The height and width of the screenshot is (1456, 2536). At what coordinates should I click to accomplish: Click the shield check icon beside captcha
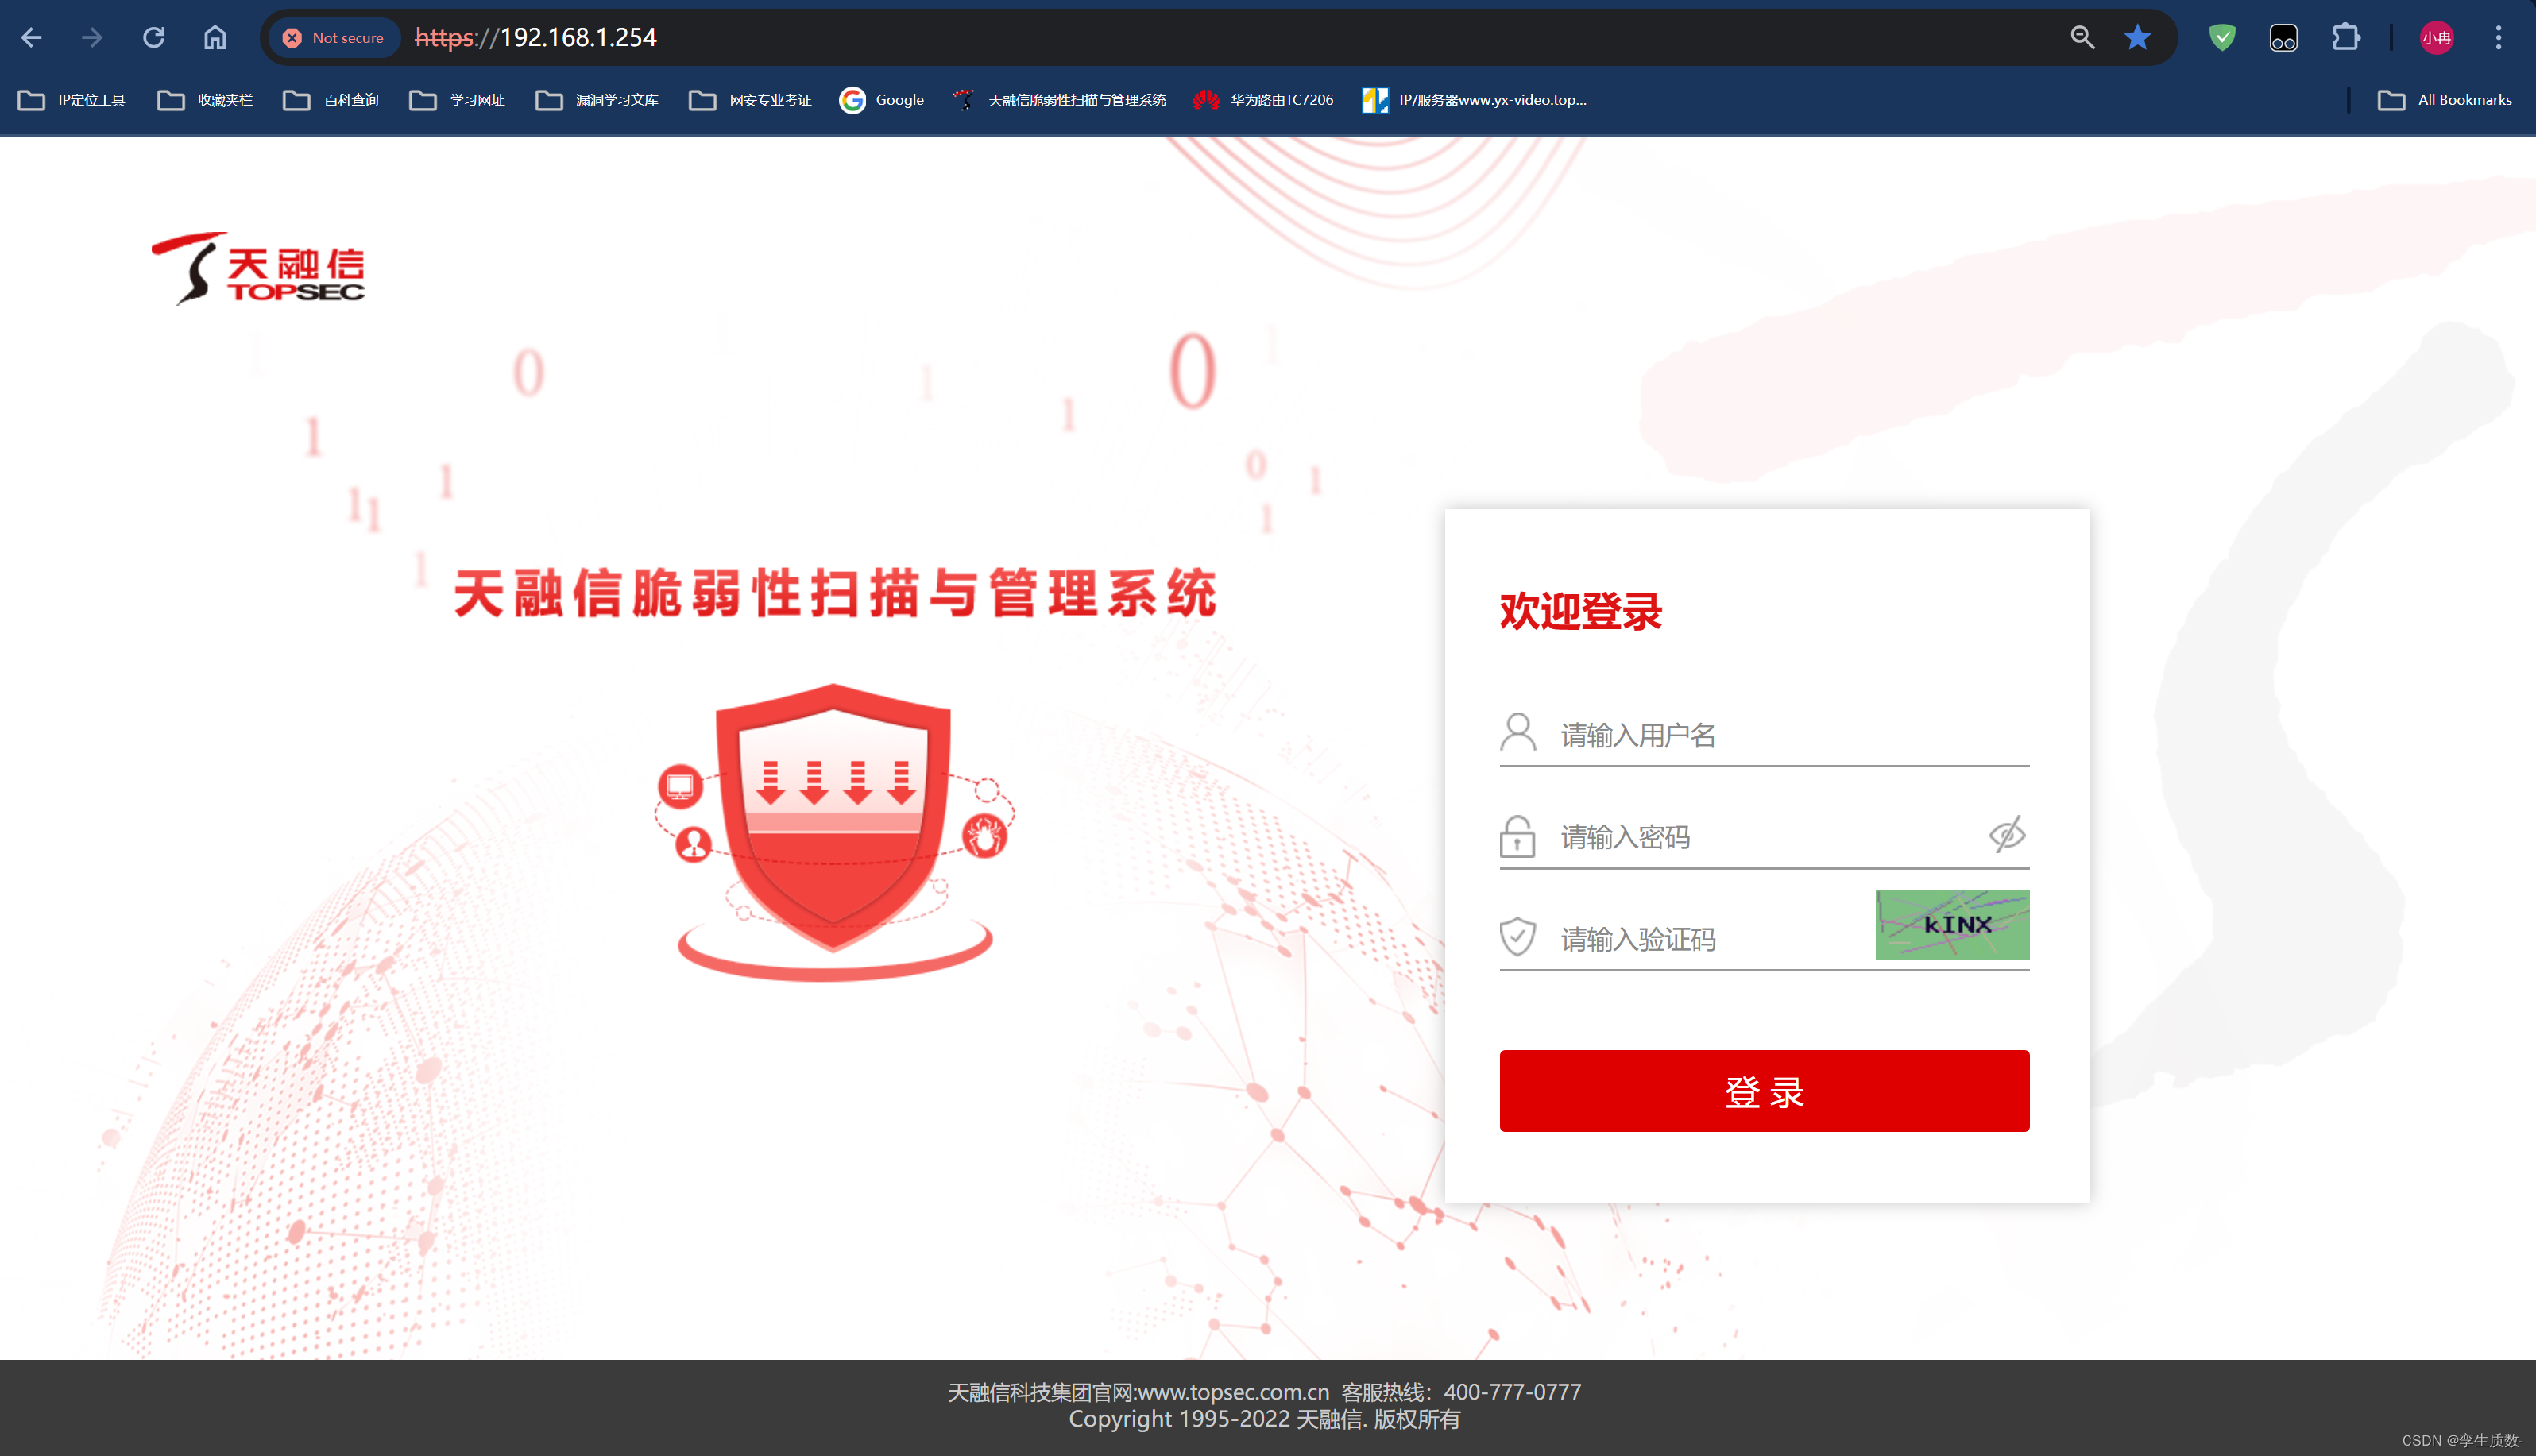click(x=1517, y=937)
